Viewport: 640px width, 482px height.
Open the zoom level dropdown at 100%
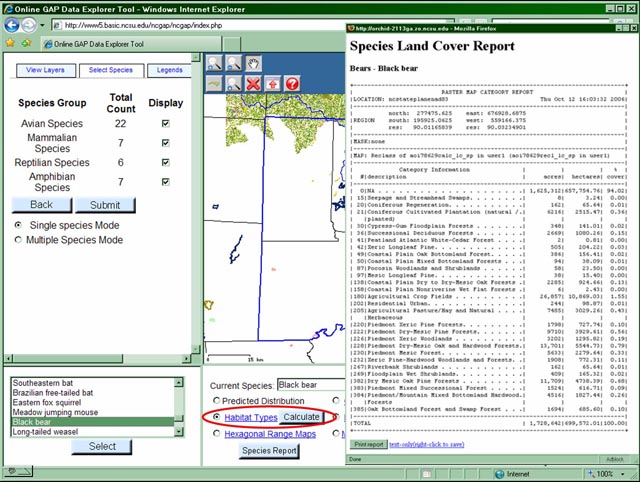tap(623, 474)
